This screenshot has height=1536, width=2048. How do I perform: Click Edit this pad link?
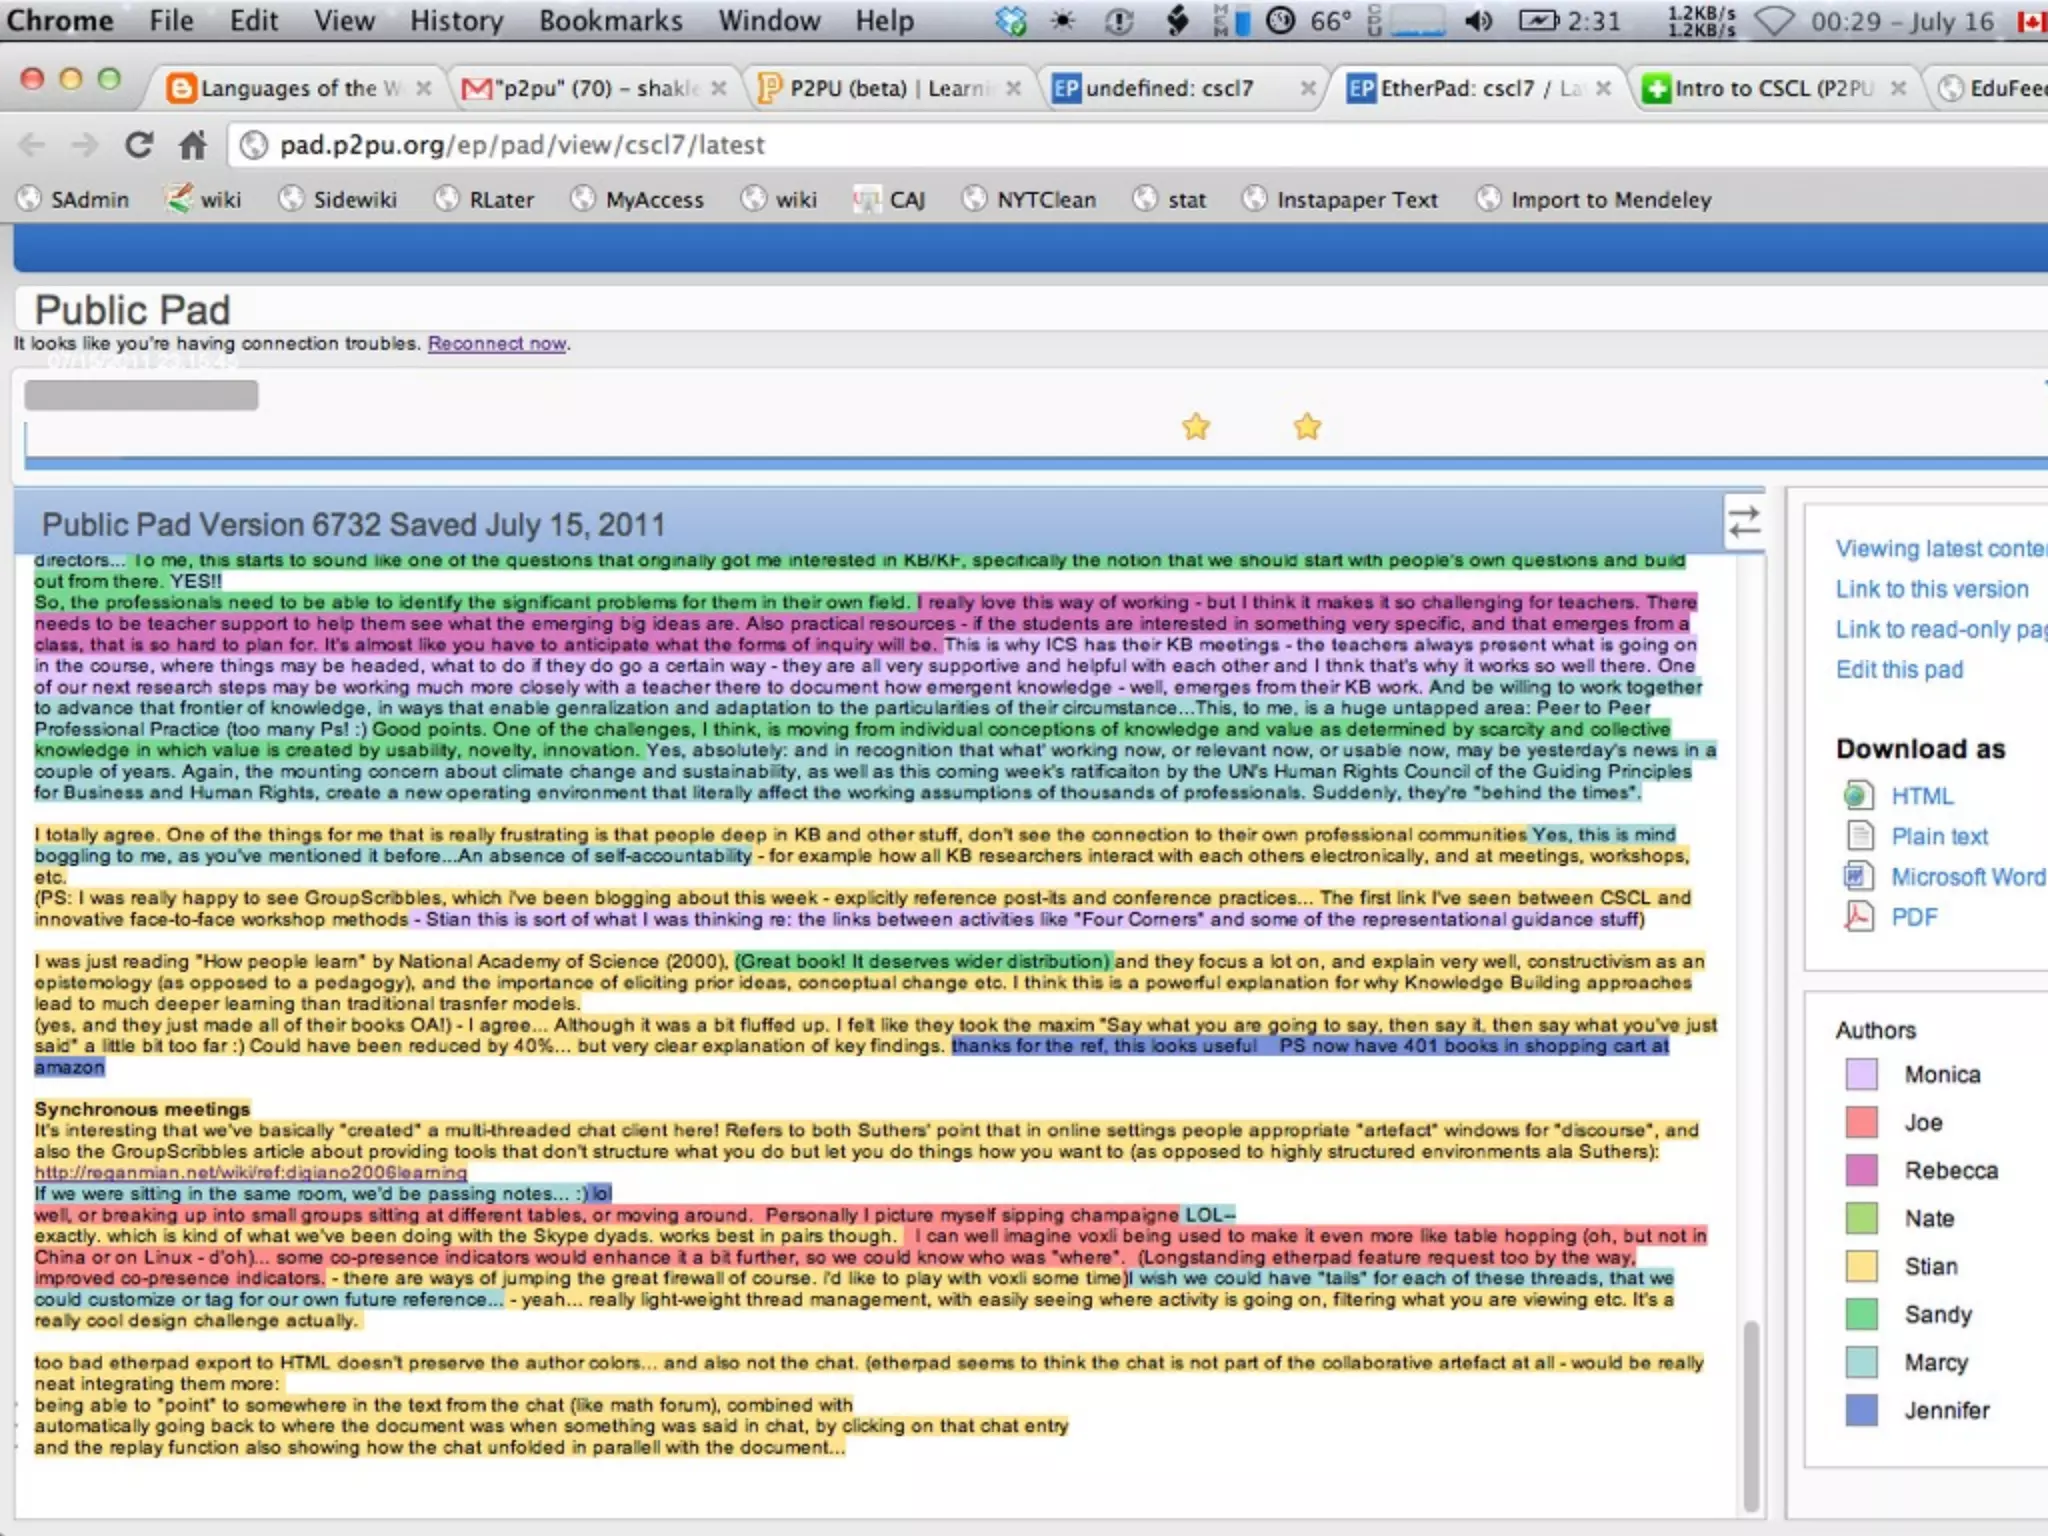coord(1899,670)
